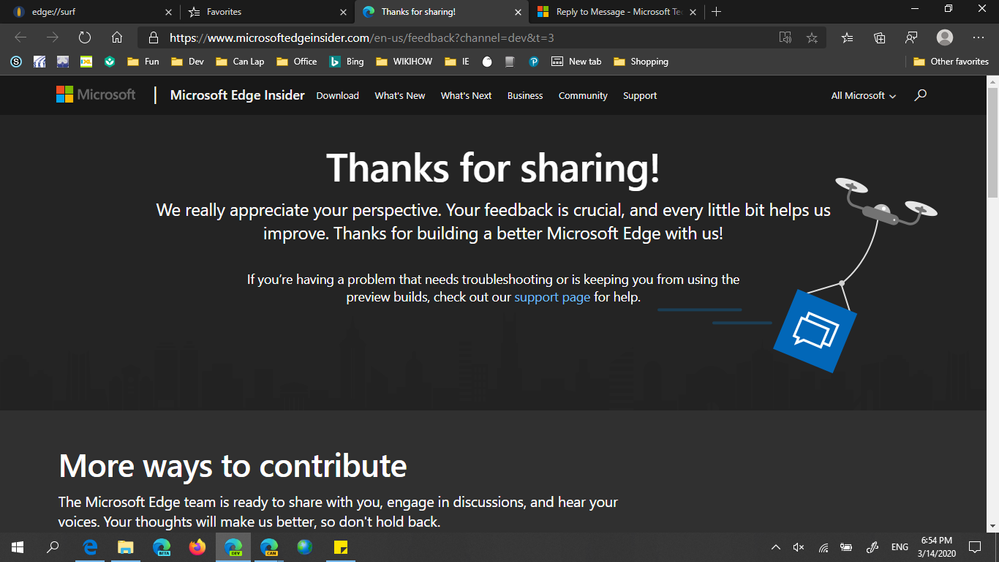Open legacy Edge from the taskbar
The width and height of the screenshot is (999, 562).
90,547
